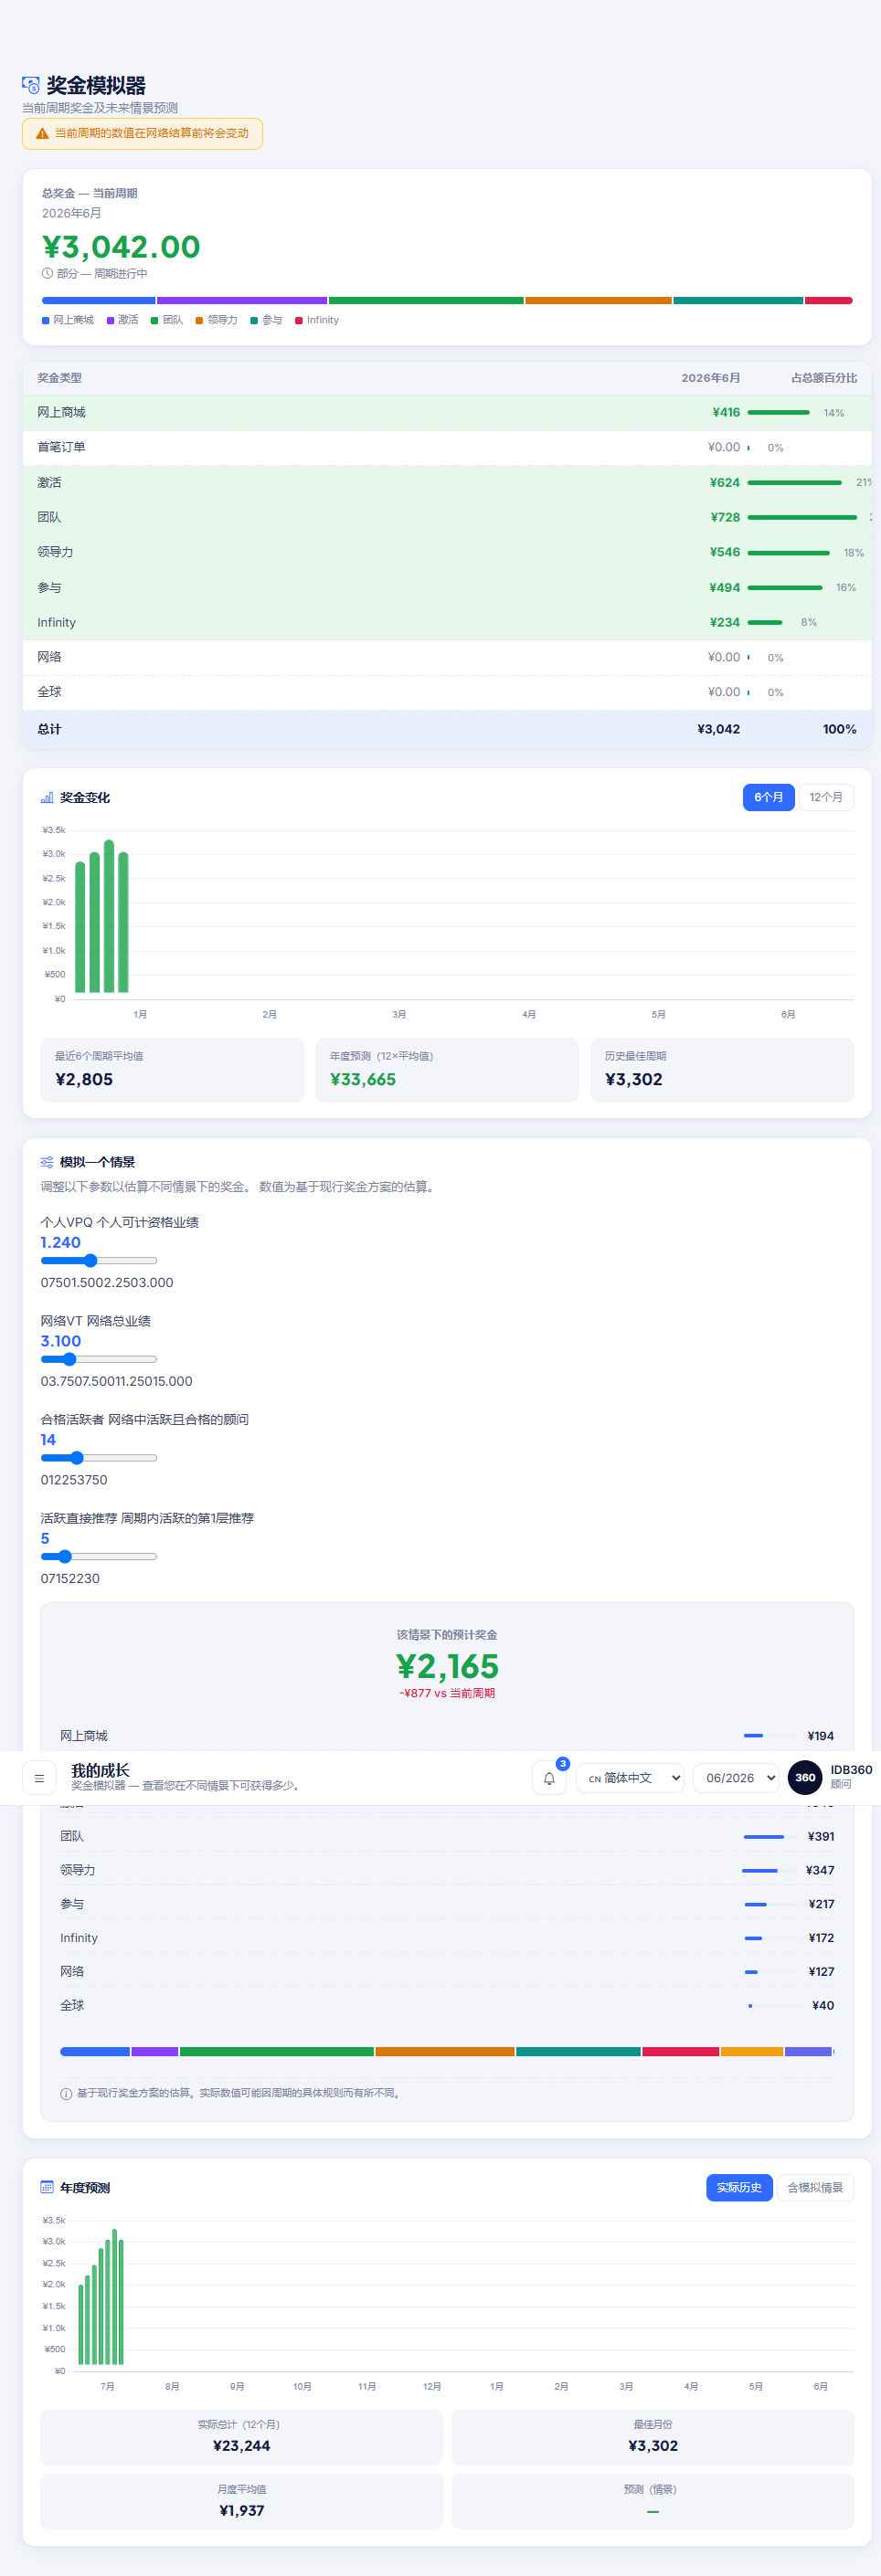Click the Infinity ¥234 table row
This screenshot has width=881, height=2576.
[447, 622]
